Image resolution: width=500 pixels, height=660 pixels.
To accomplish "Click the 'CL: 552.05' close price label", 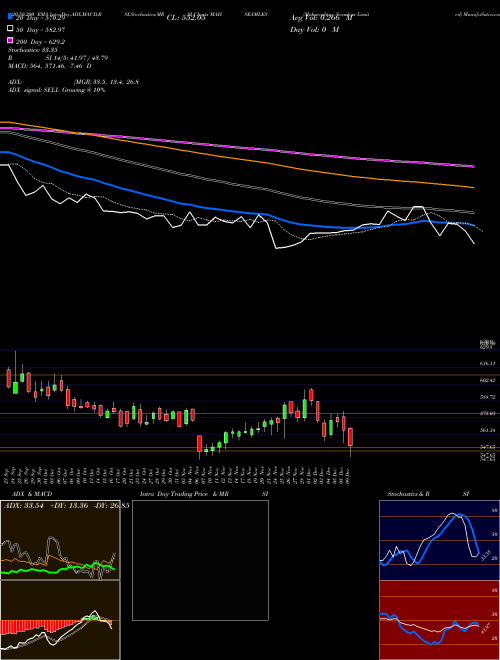I will point(186,18).
